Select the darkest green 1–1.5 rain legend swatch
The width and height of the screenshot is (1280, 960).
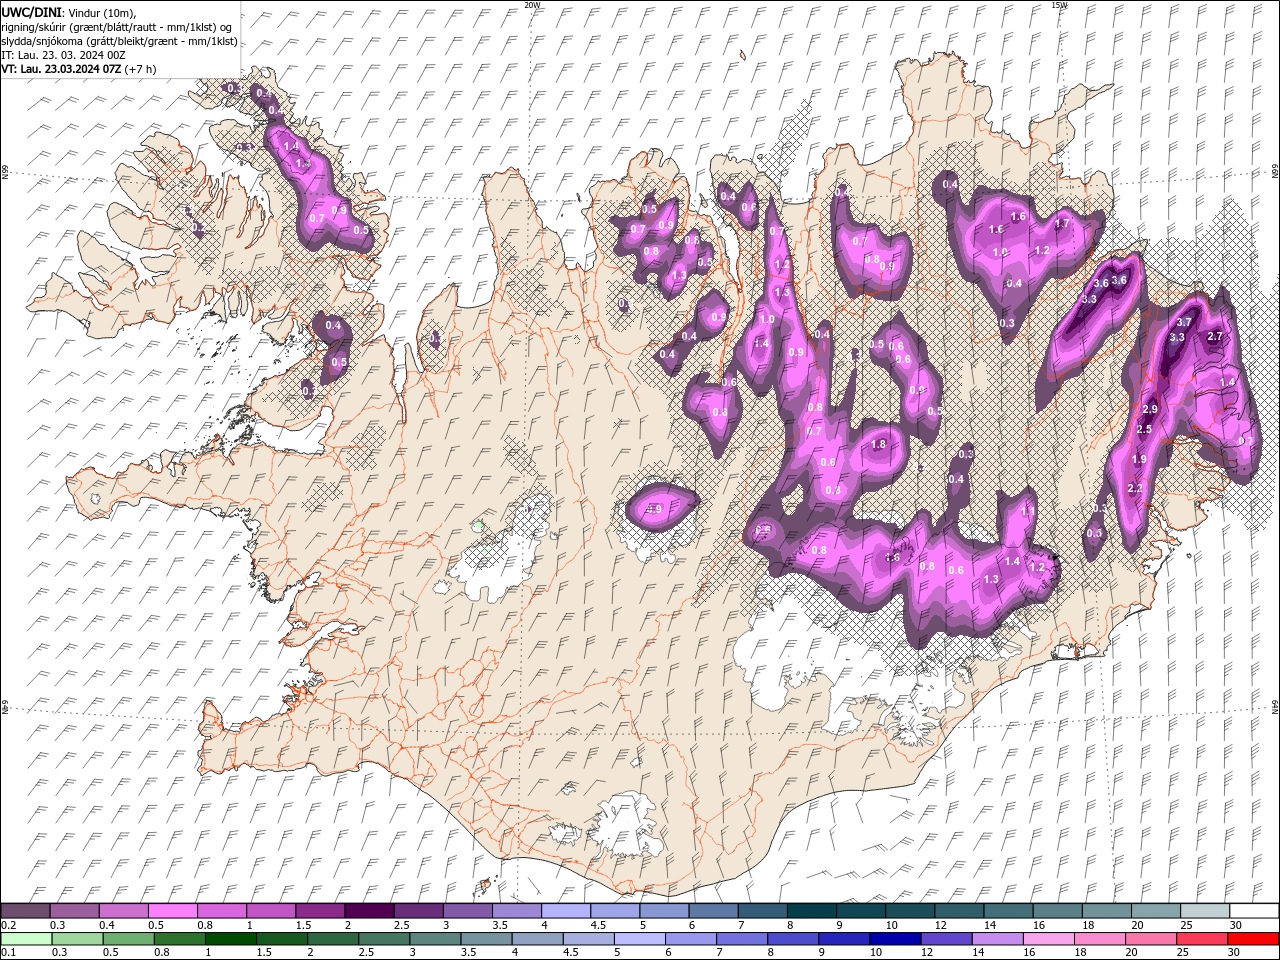click(230, 939)
